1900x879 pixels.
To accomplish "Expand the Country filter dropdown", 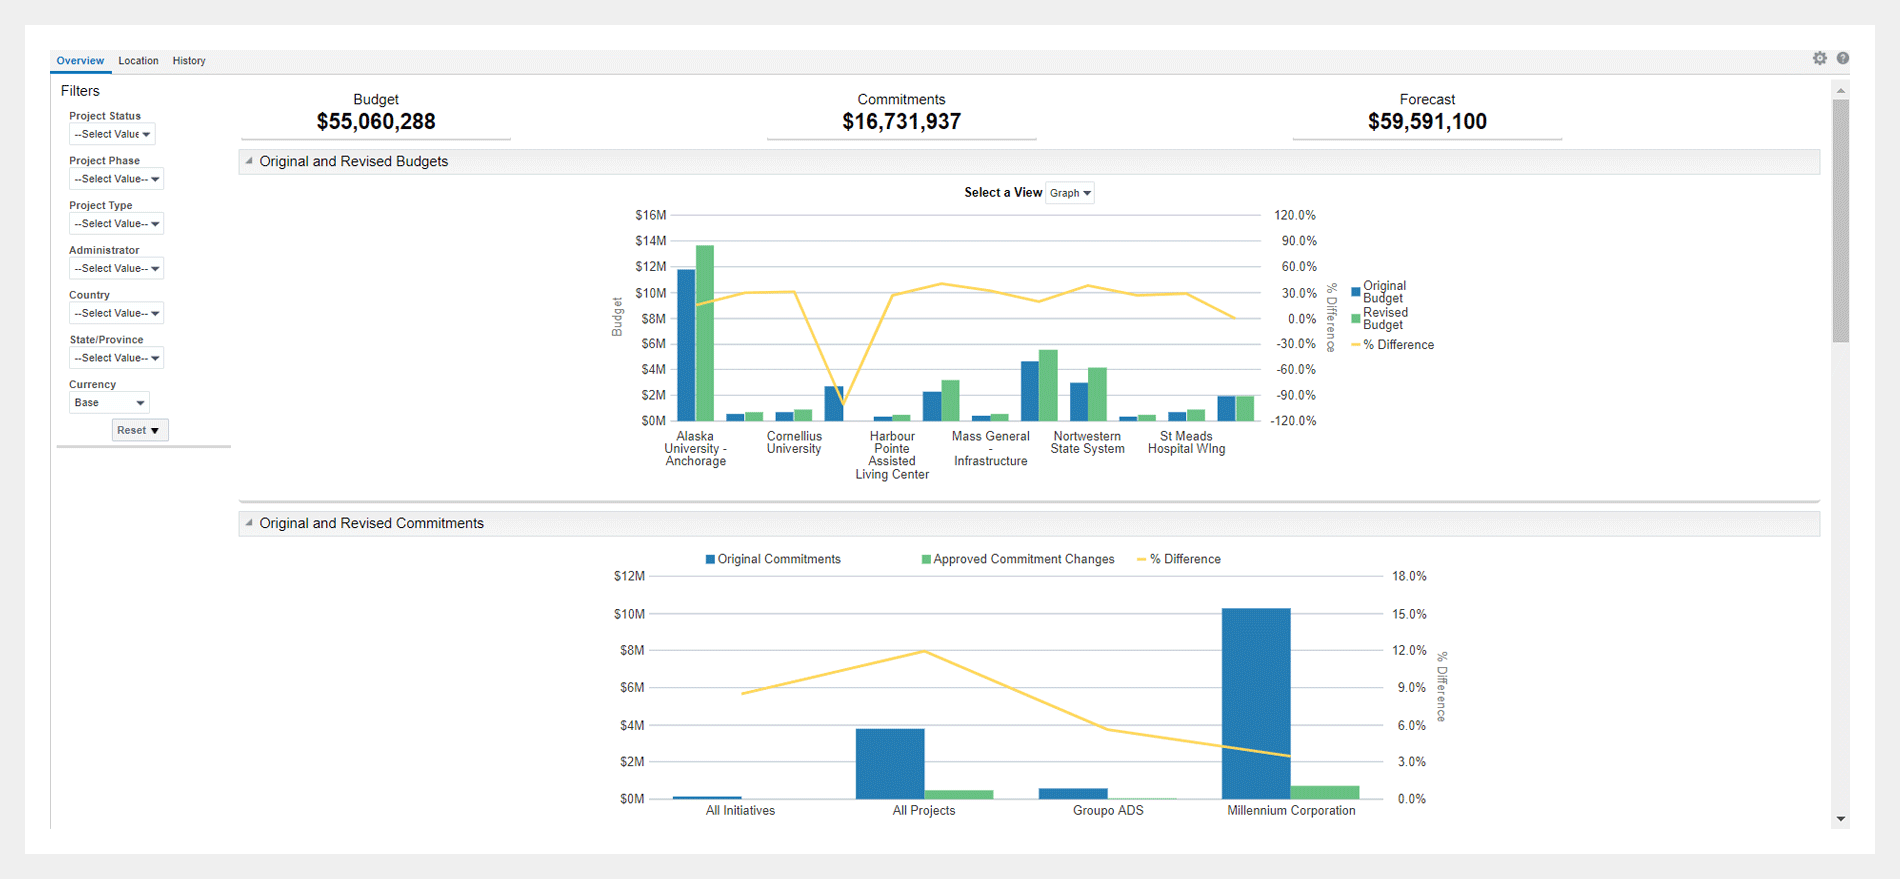I will pos(116,313).
